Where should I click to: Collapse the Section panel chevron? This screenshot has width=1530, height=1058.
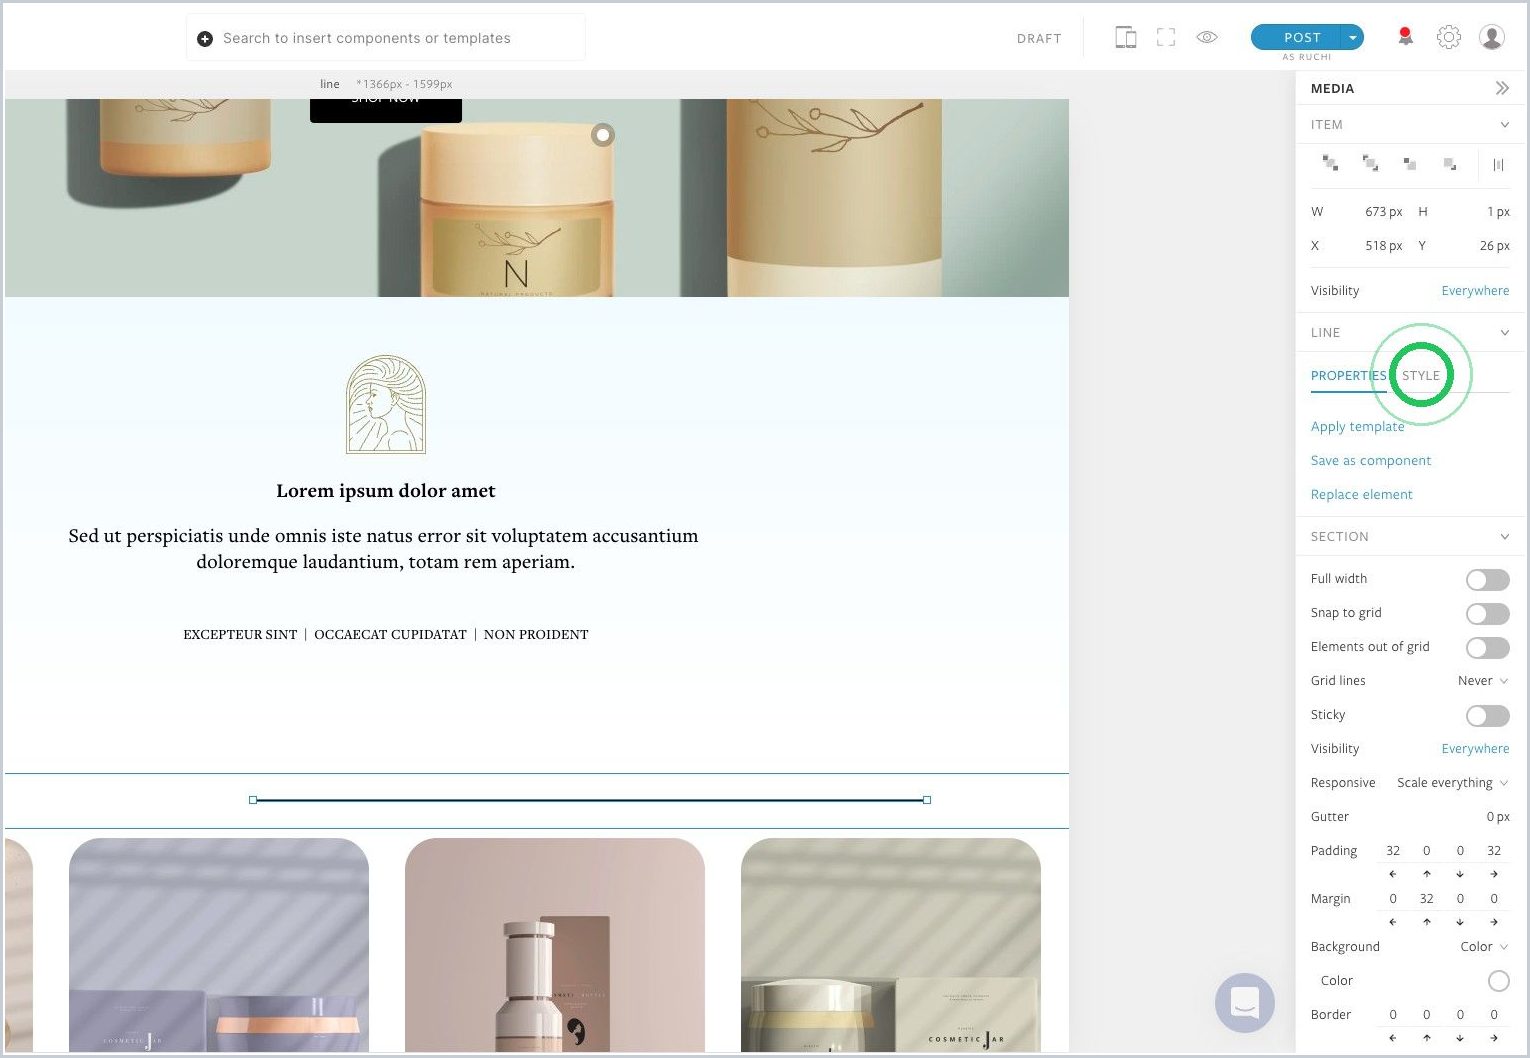1504,536
